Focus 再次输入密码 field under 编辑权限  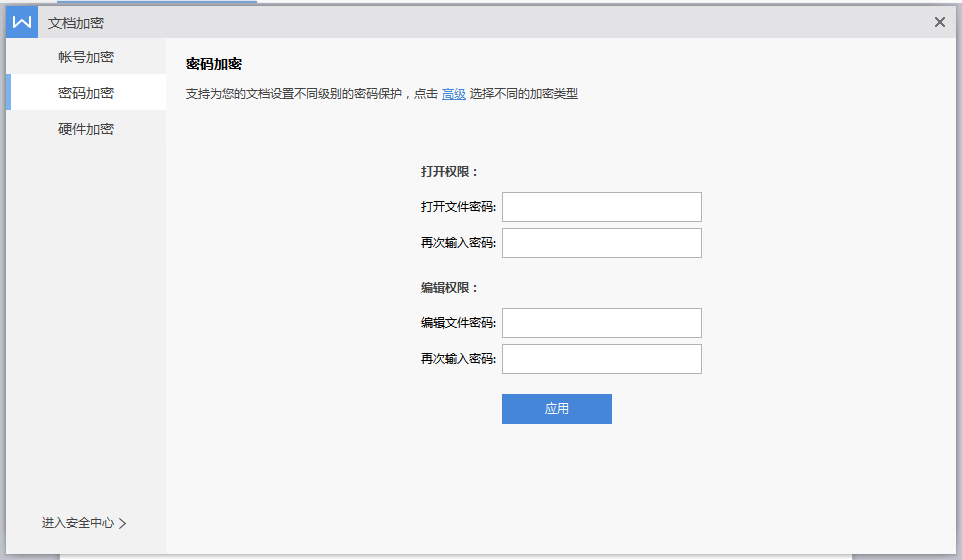click(x=601, y=359)
